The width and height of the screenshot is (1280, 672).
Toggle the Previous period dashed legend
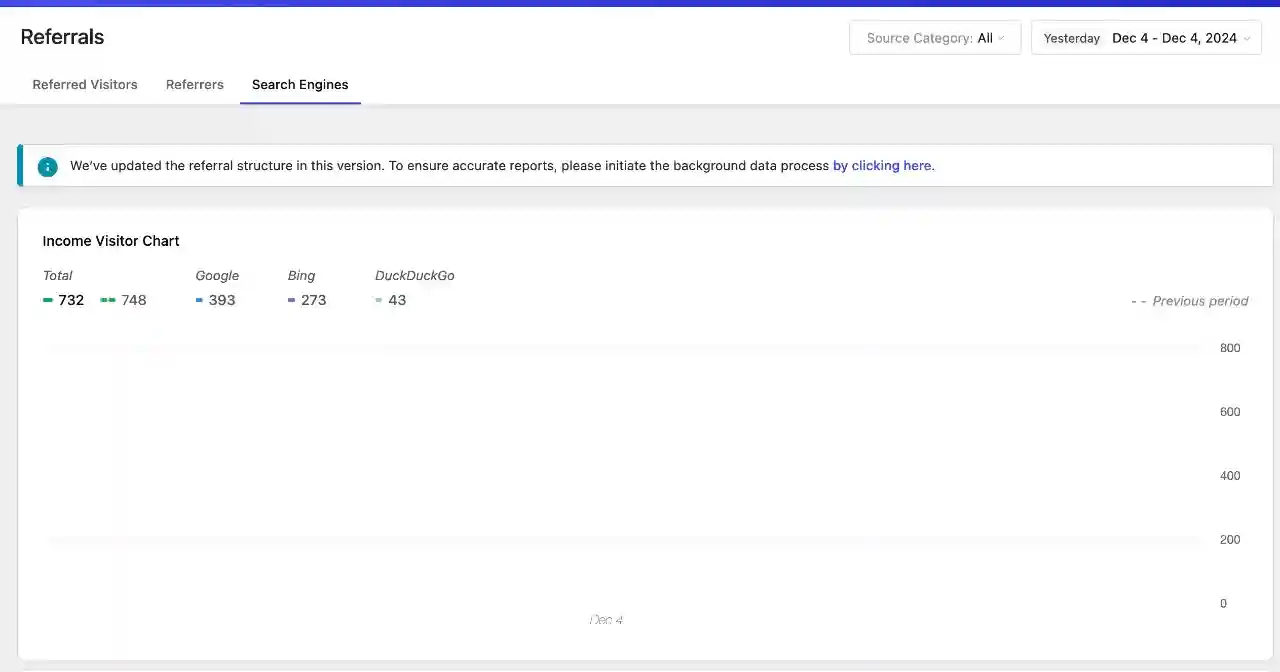coord(1189,301)
